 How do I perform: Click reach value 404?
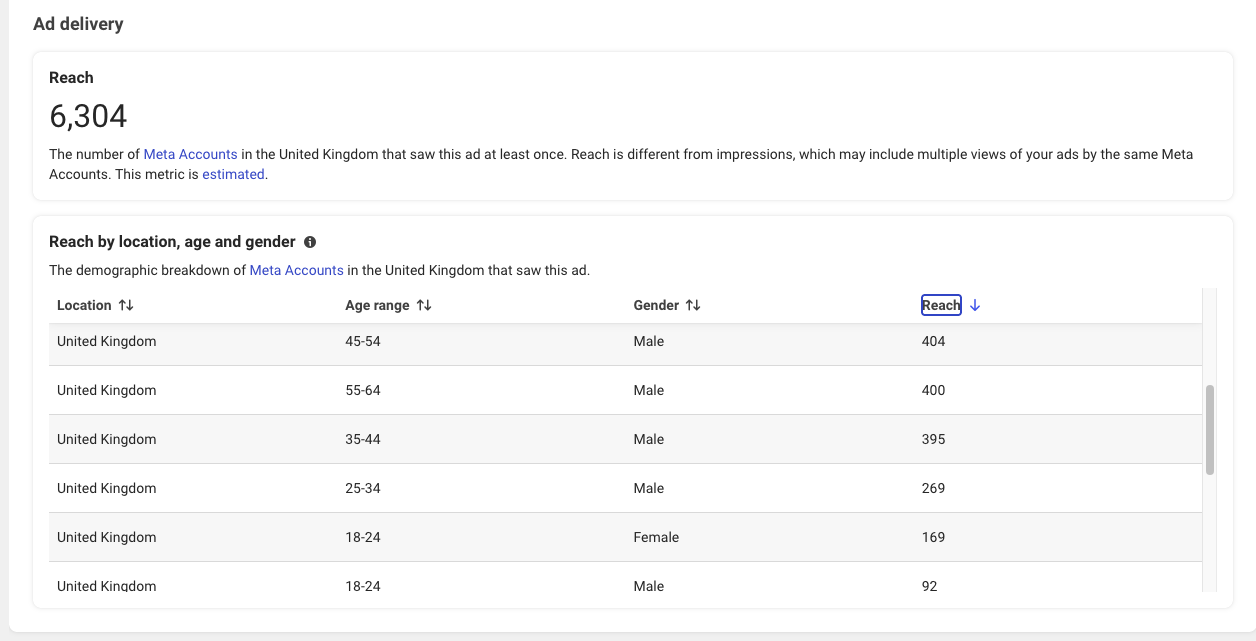[933, 341]
